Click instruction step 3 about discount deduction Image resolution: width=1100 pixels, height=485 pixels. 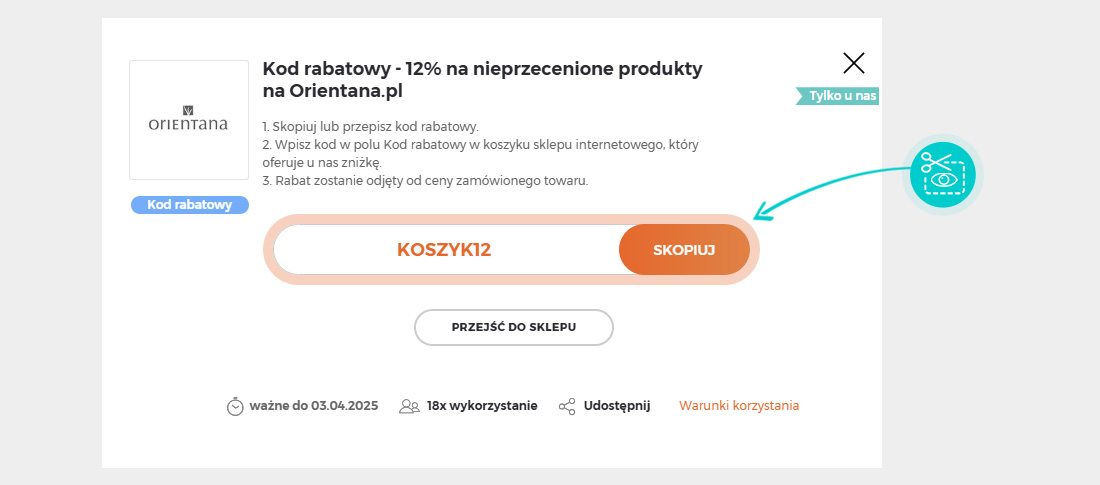tap(425, 180)
